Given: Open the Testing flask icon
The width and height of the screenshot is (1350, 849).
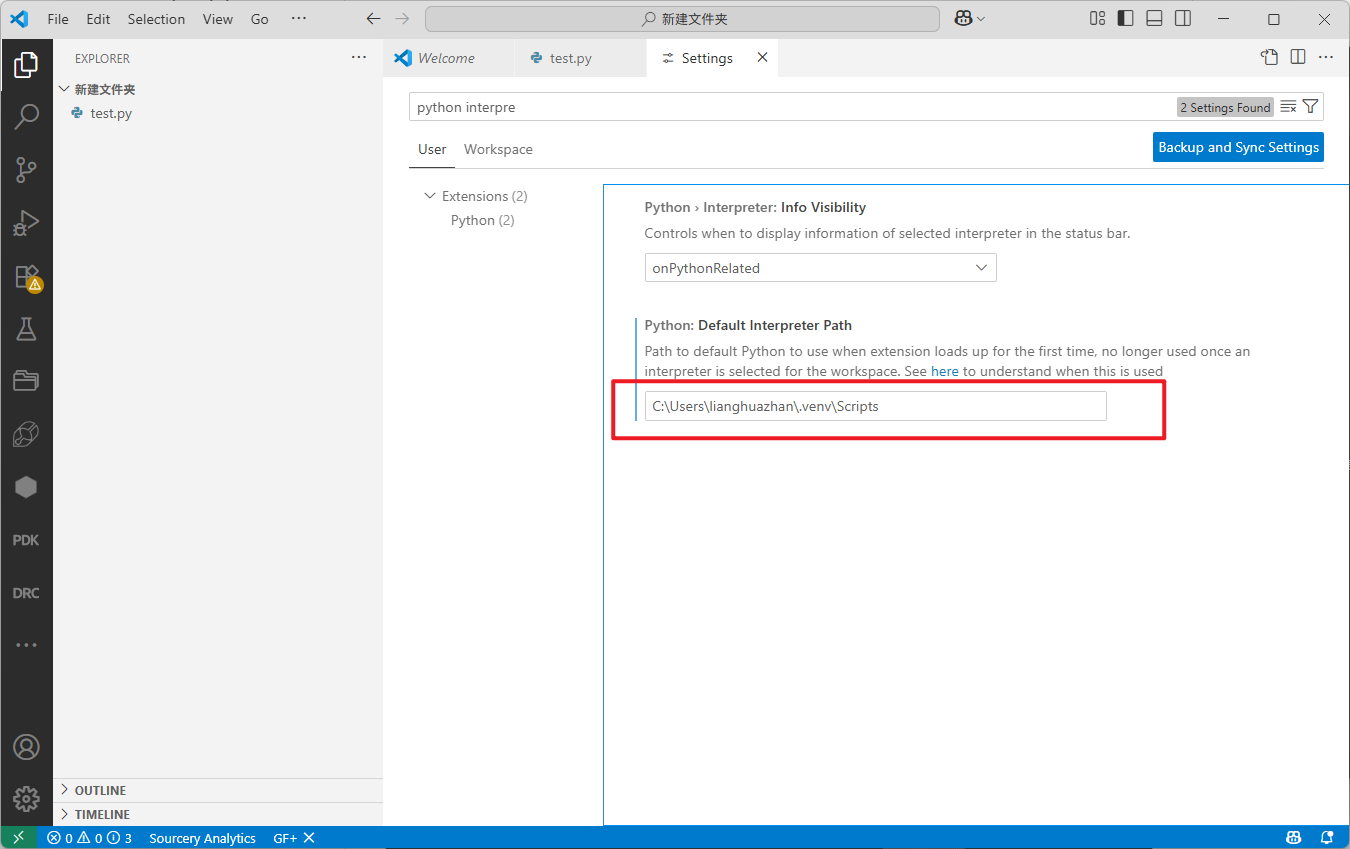Looking at the screenshot, I should tap(26, 328).
